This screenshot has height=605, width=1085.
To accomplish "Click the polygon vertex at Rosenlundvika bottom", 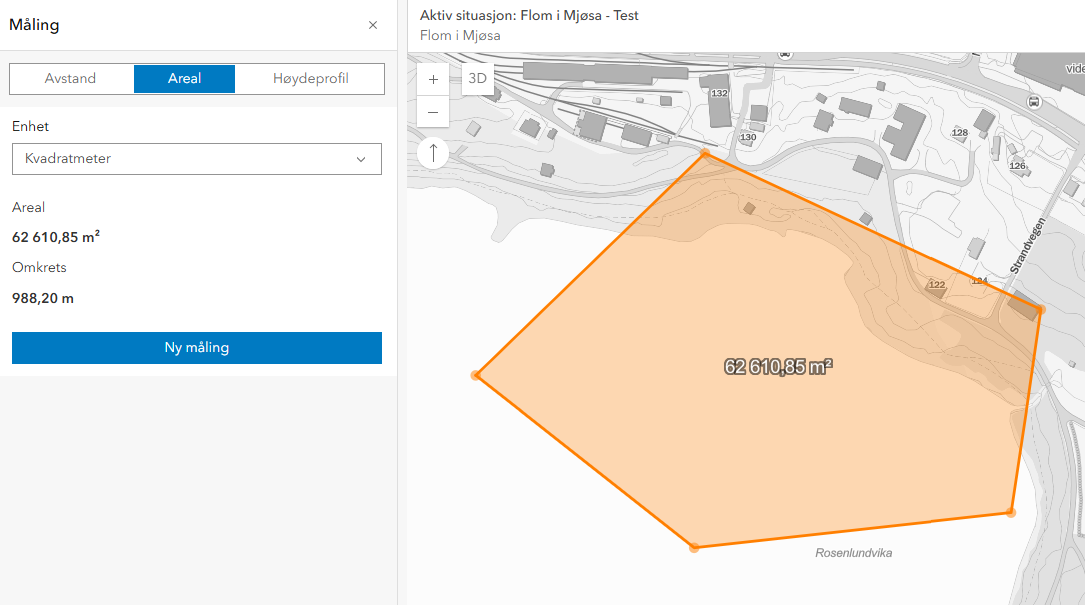I will pos(694,547).
